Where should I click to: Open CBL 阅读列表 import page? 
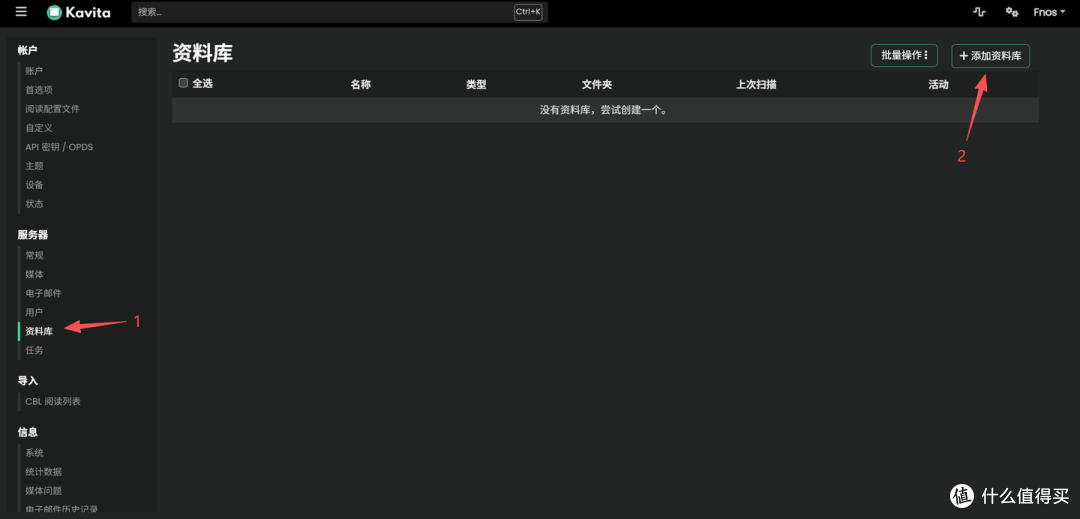click(53, 401)
